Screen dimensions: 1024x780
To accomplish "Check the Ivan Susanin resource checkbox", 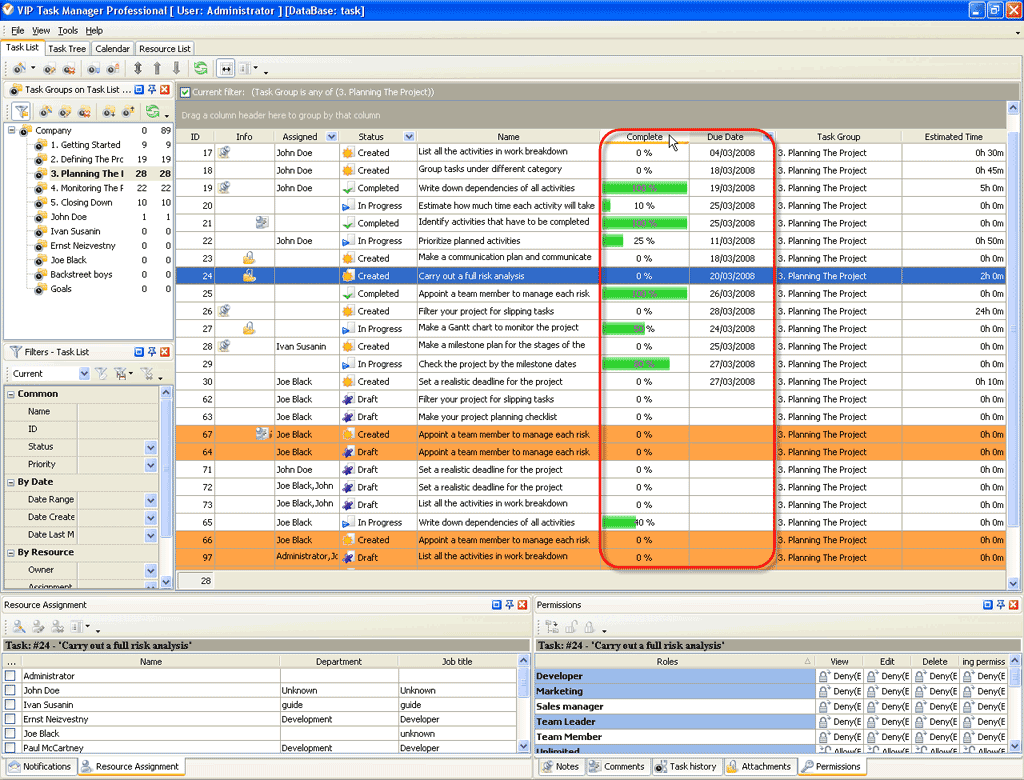I will point(10,704).
